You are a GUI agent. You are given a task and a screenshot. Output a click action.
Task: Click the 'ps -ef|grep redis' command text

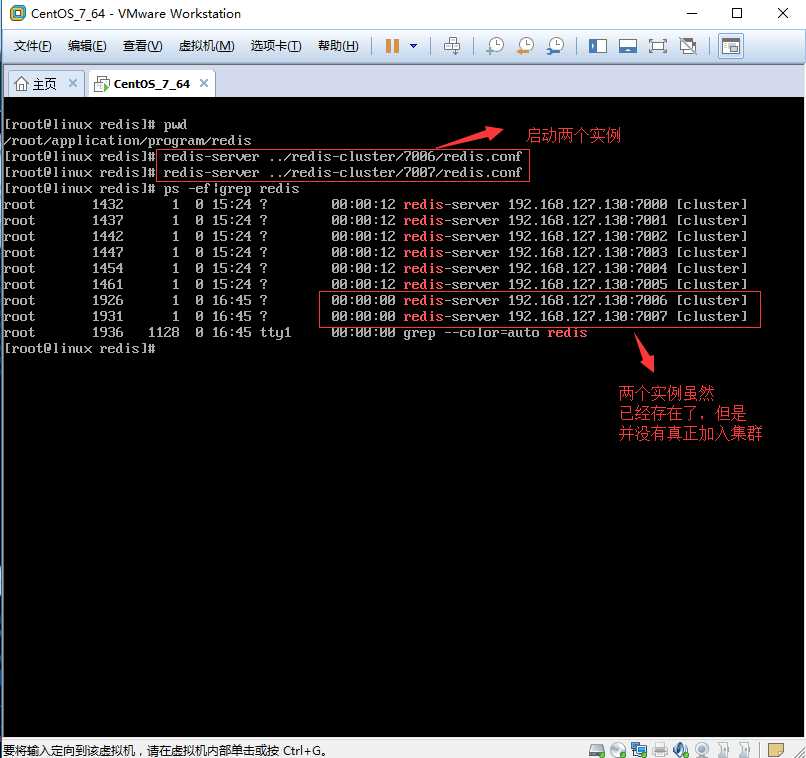231,188
